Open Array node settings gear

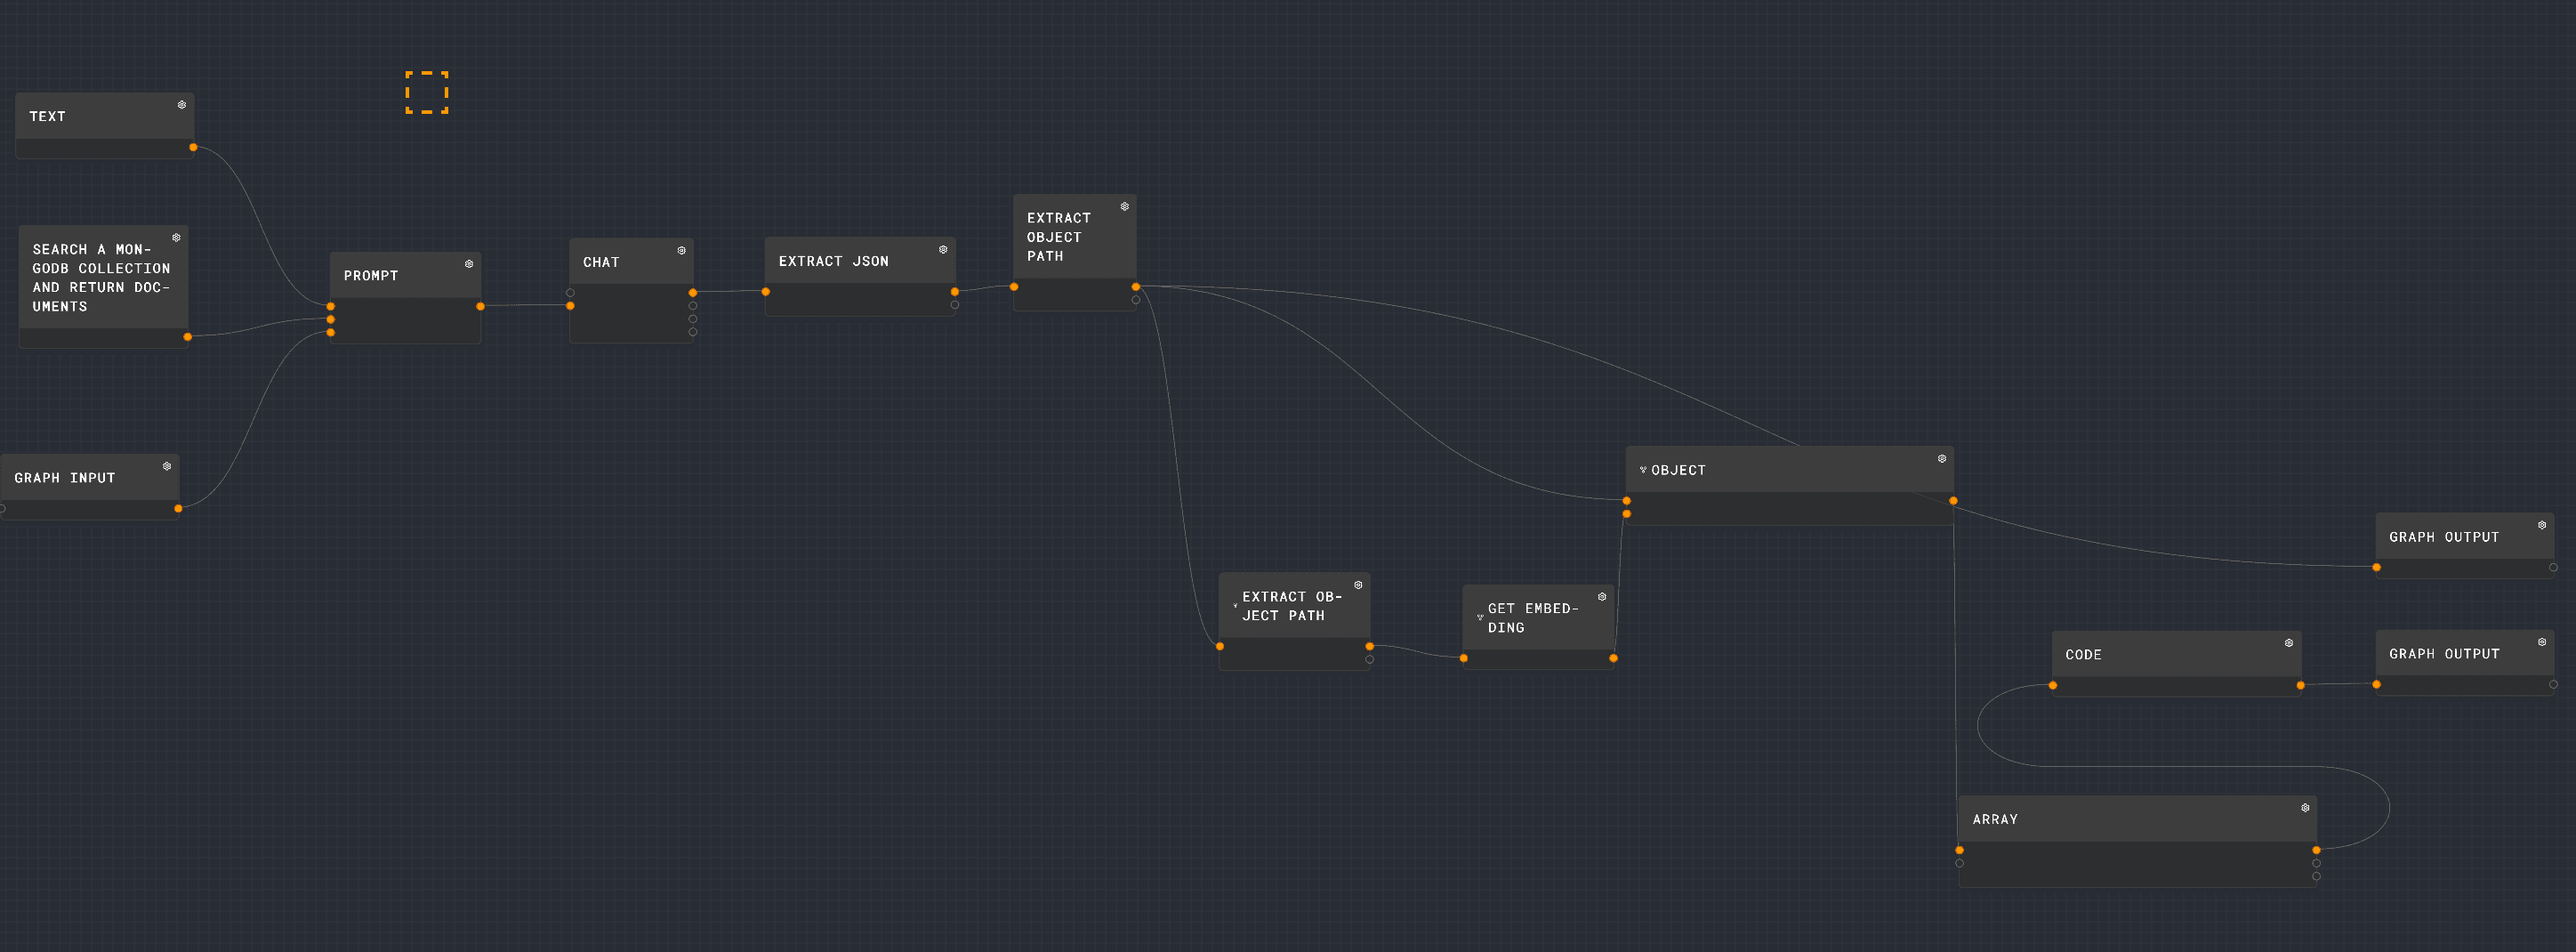click(x=2305, y=808)
